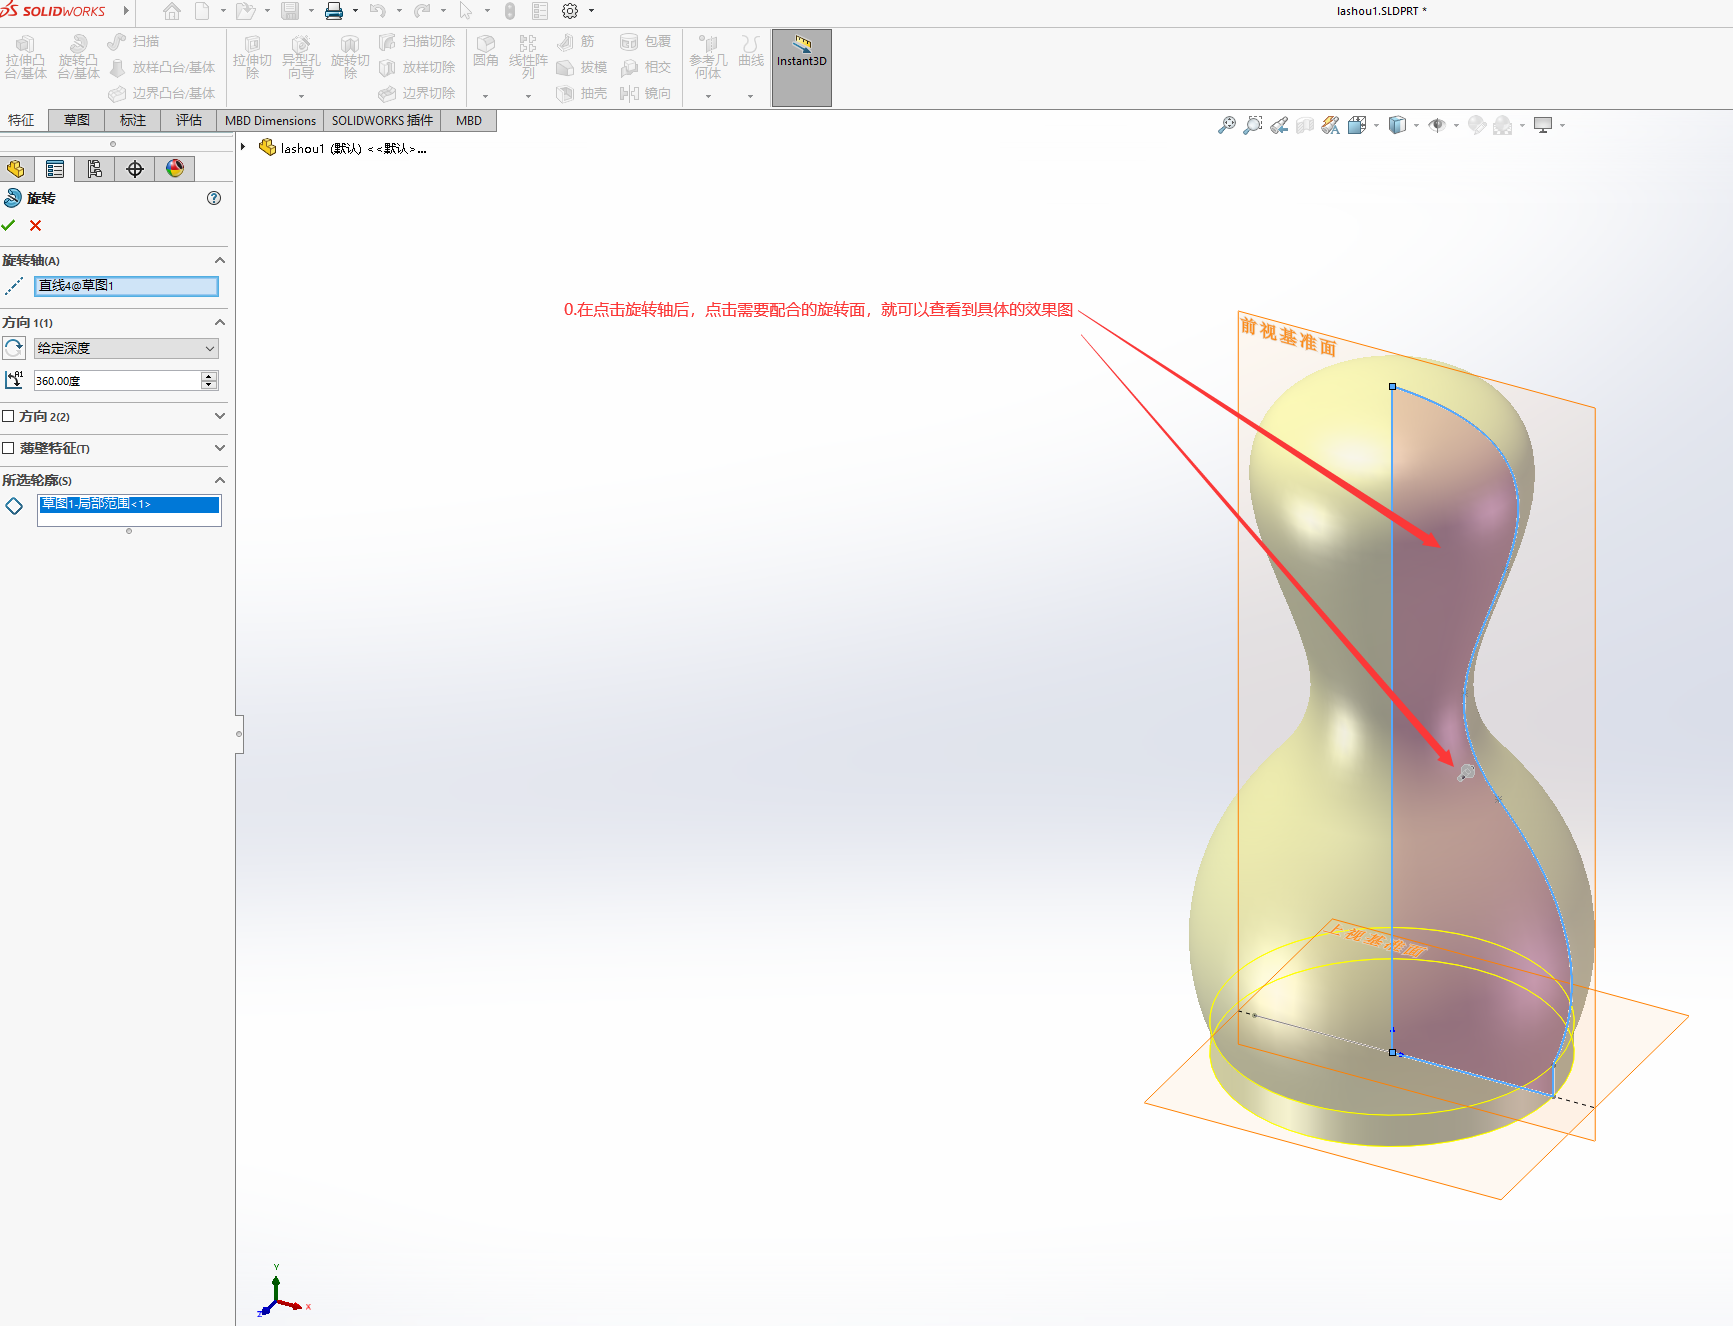Open the PropertyManager tab icon

[55, 169]
